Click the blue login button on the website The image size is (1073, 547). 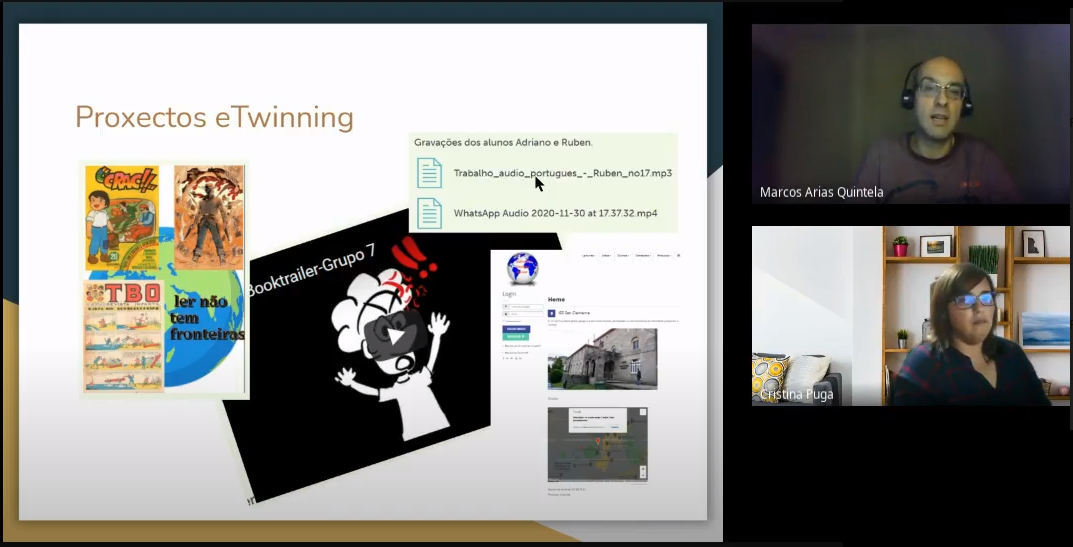coord(516,329)
